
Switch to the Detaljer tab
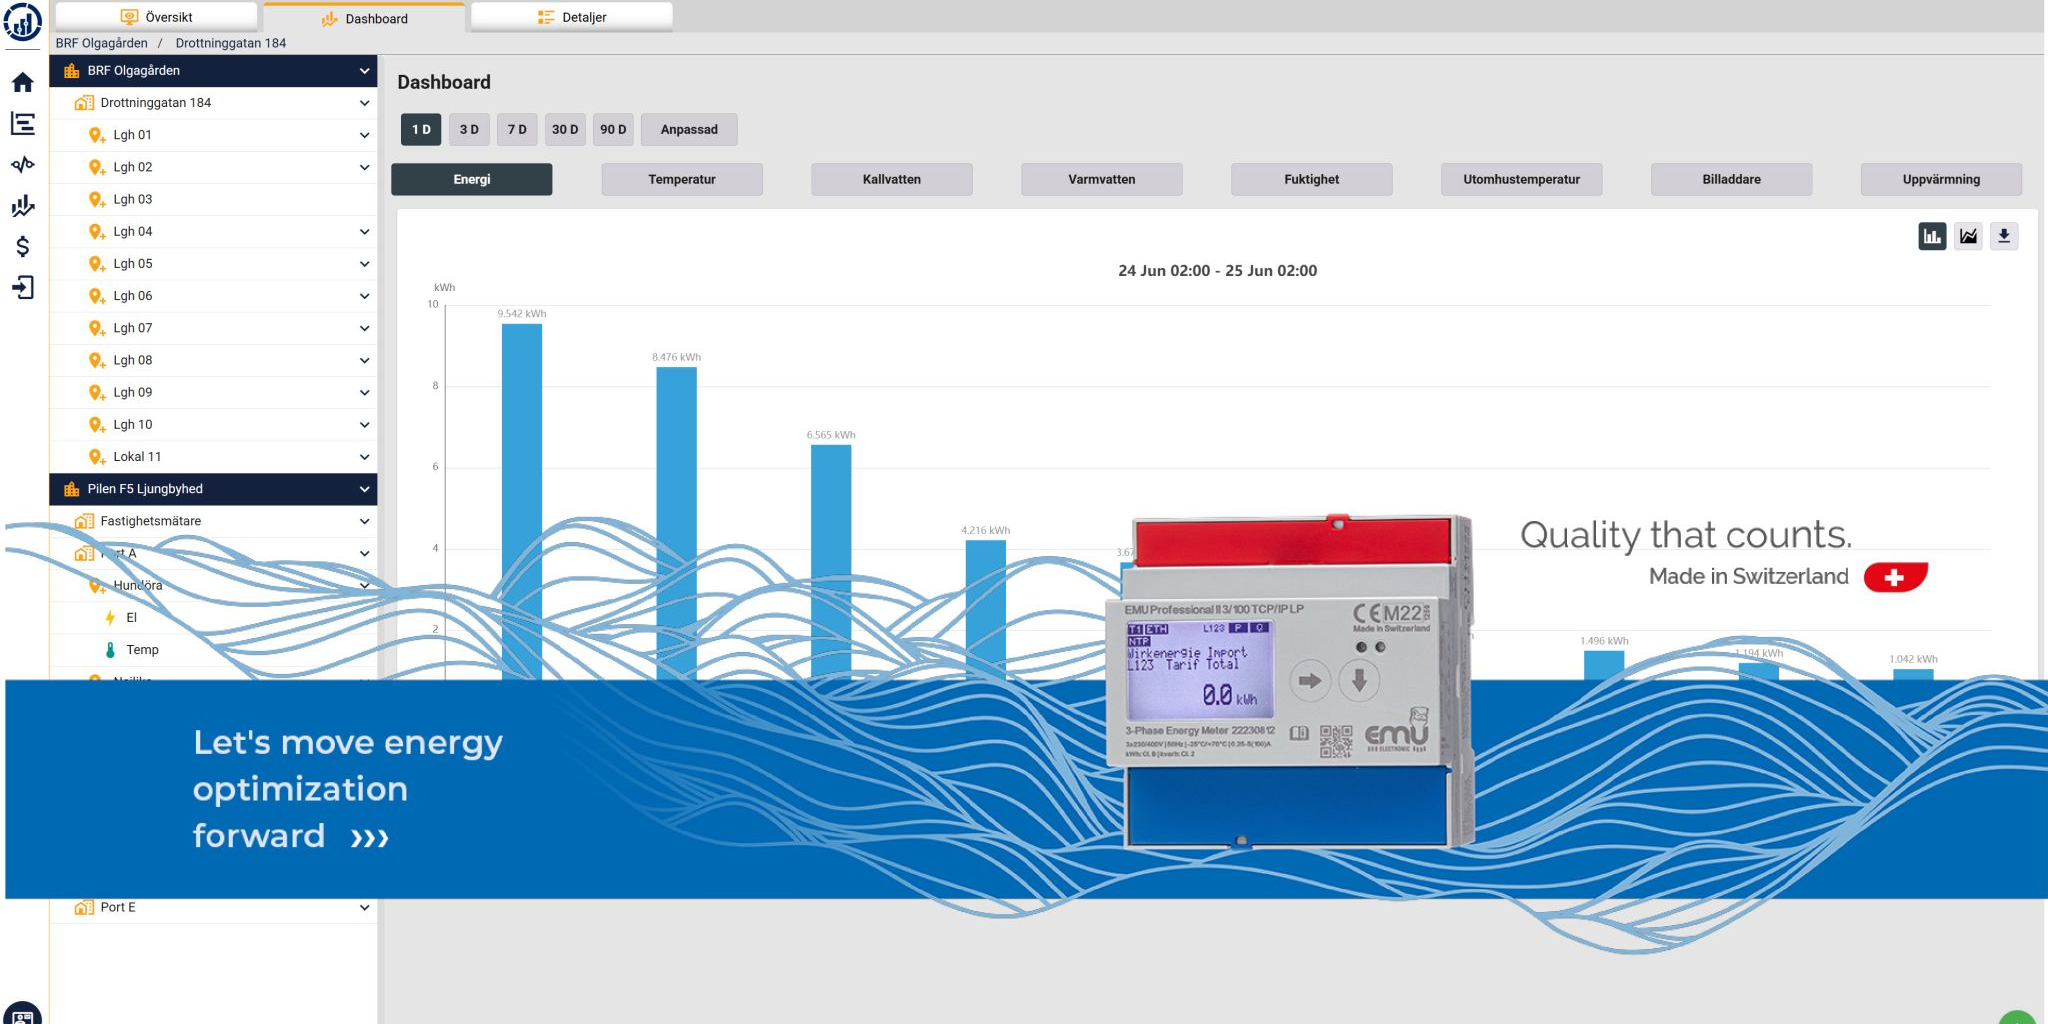572,17
